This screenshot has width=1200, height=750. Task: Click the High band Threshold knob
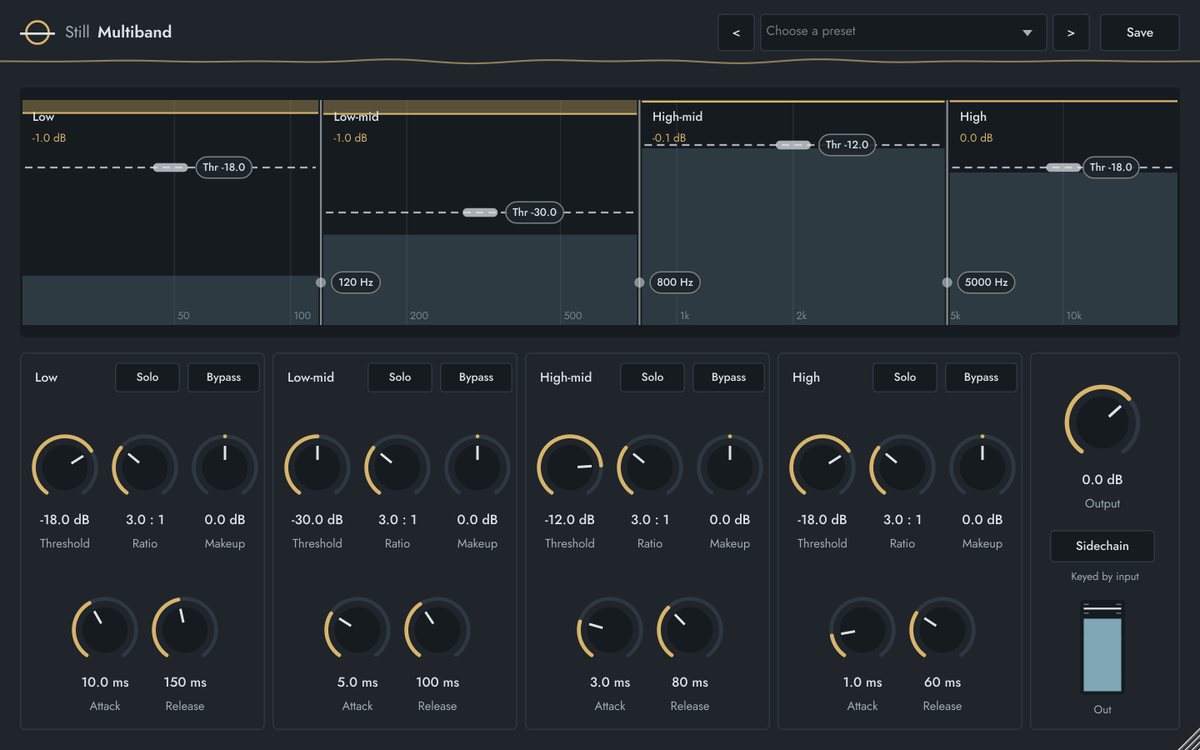[x=822, y=467]
